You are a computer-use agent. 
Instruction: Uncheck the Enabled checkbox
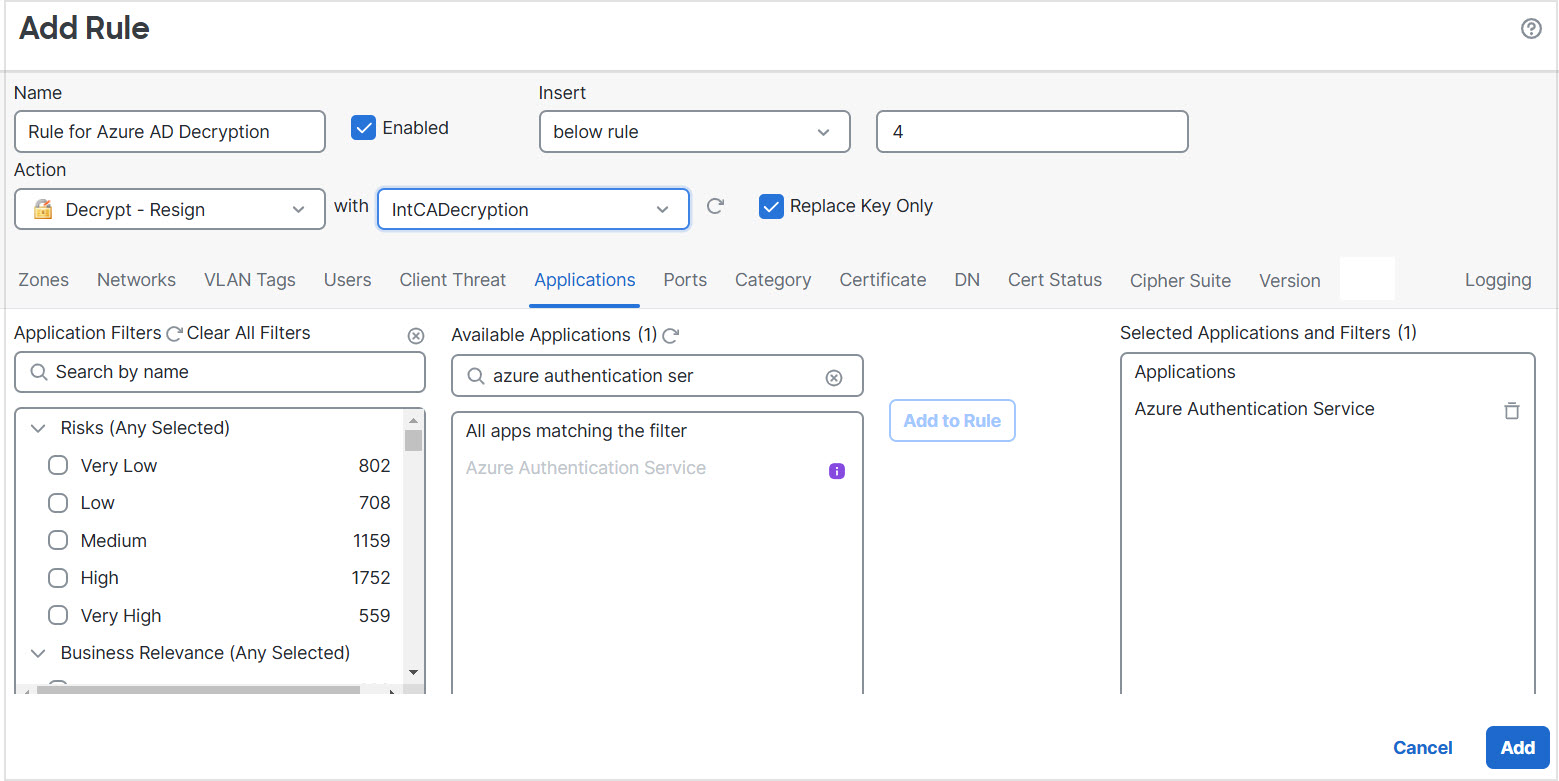point(363,128)
